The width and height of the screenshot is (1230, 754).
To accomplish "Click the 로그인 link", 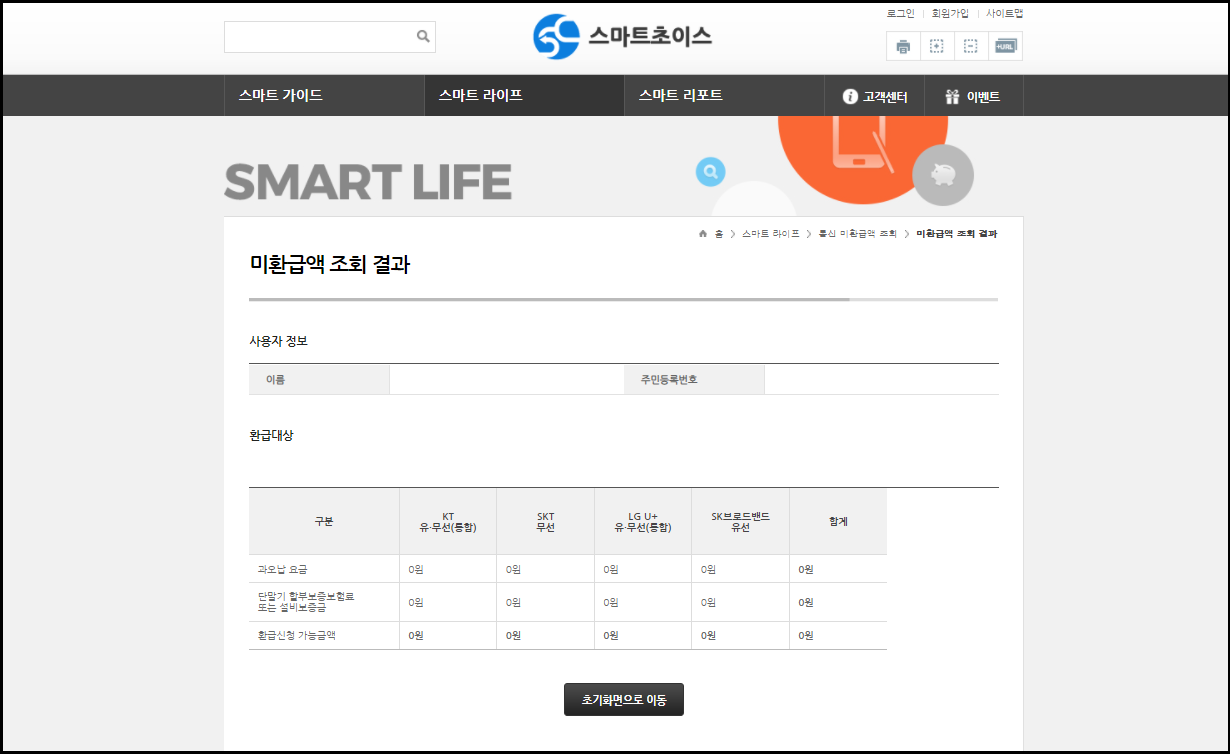I will click(900, 13).
